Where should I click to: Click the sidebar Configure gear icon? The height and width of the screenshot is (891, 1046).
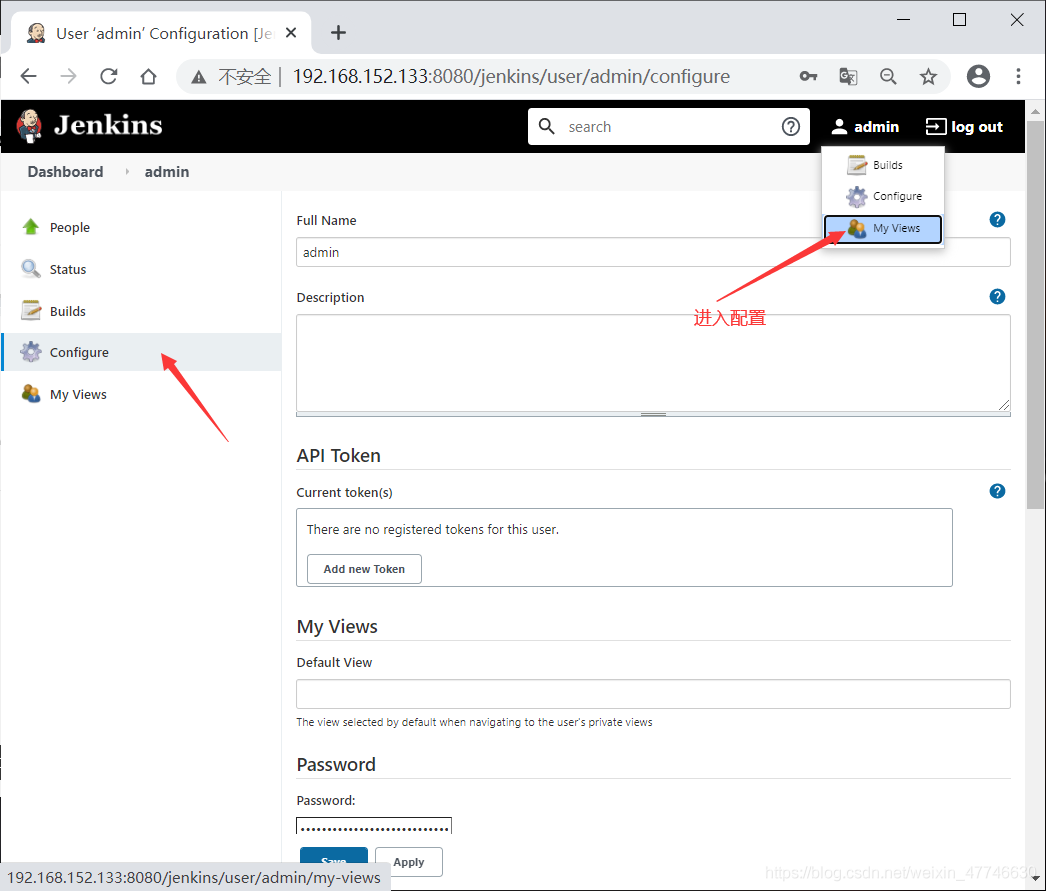click(x=31, y=351)
